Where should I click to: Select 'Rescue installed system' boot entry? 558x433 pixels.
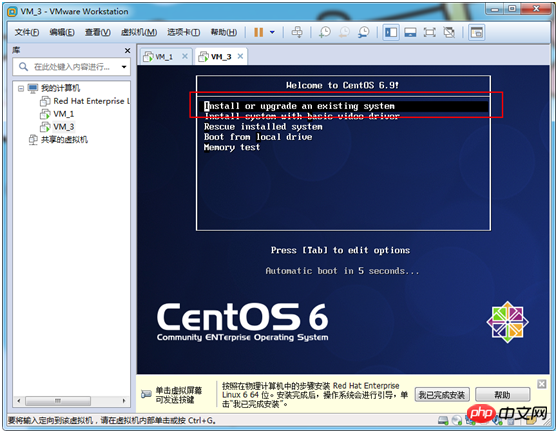[x=263, y=127]
